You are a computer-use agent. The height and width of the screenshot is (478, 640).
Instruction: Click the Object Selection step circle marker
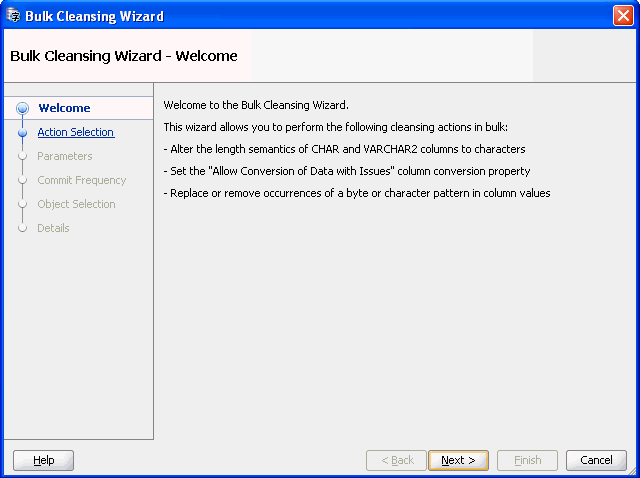coord(22,204)
